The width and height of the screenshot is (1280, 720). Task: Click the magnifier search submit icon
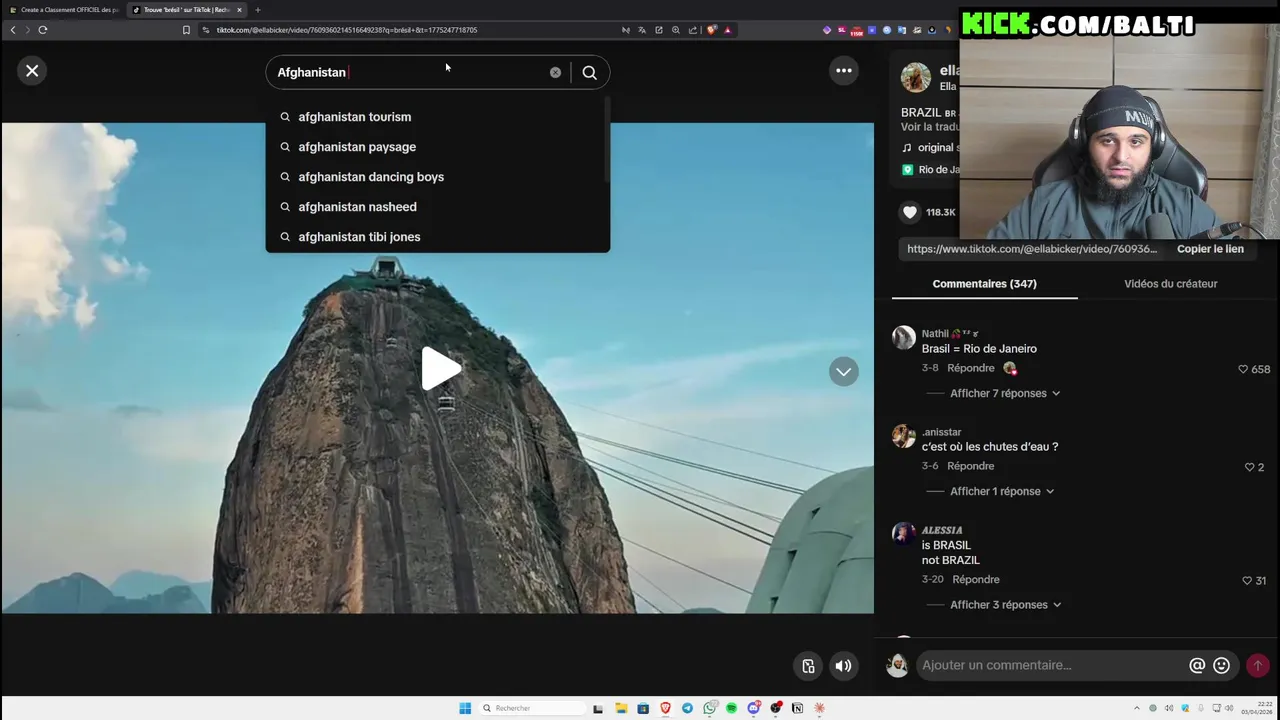pos(590,72)
